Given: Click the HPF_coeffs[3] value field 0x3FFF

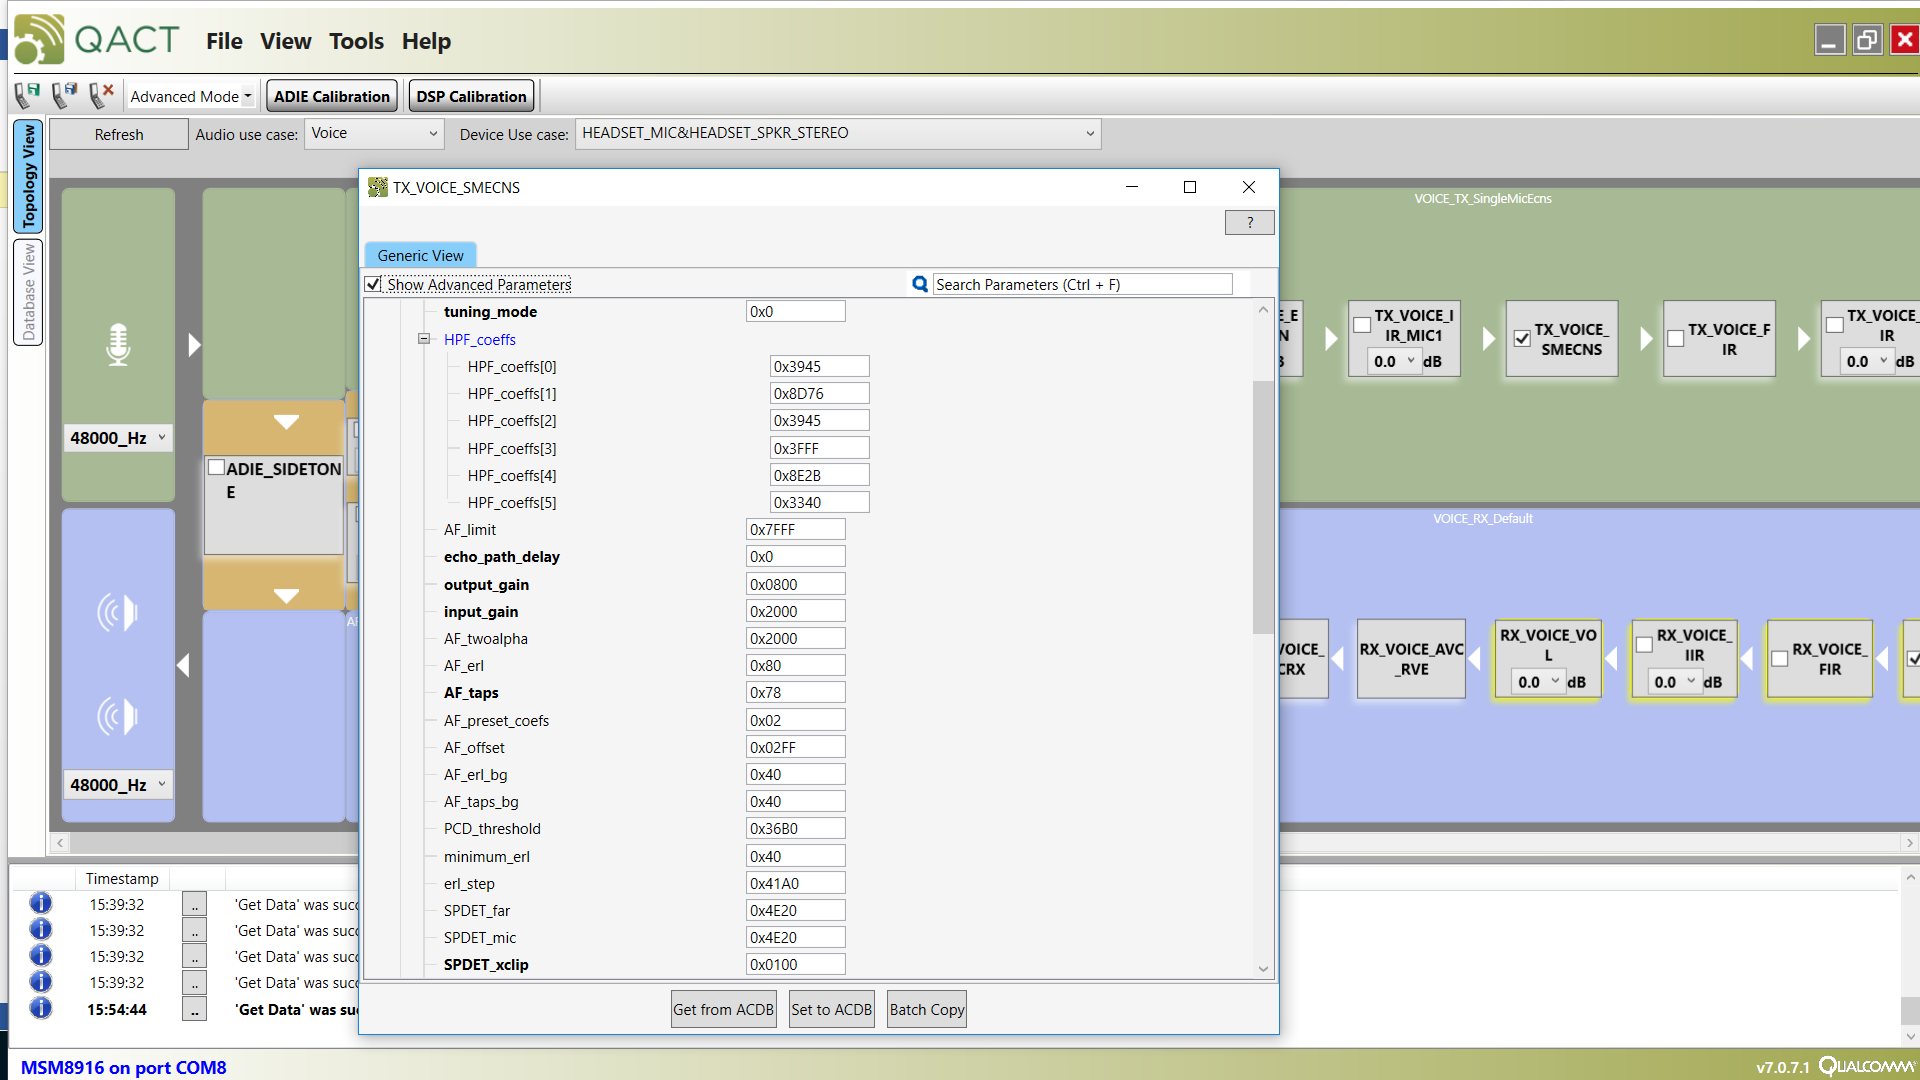Looking at the screenshot, I should pyautogui.click(x=819, y=448).
